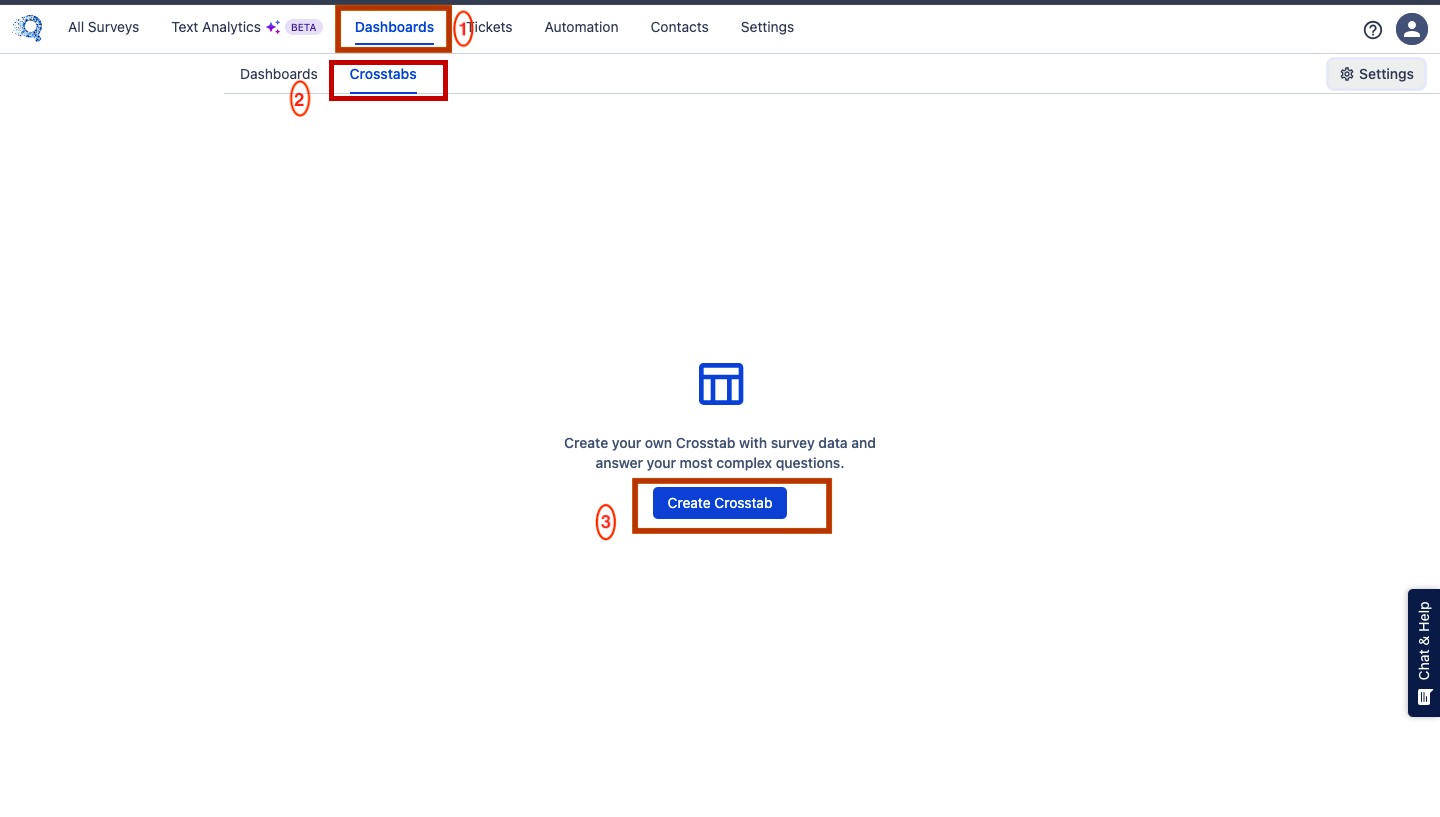Select Dashboards in the top navigation bar

pyautogui.click(x=394, y=27)
